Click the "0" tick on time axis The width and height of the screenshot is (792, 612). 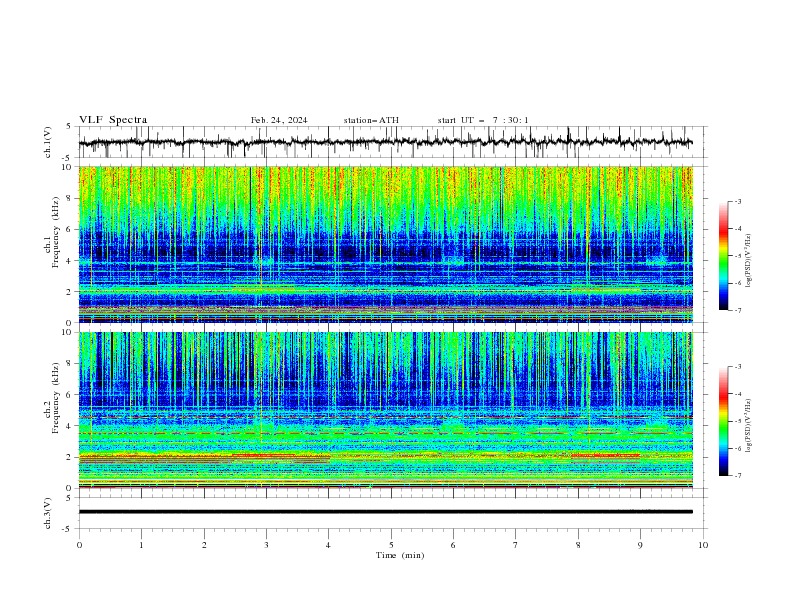pyautogui.click(x=79, y=545)
